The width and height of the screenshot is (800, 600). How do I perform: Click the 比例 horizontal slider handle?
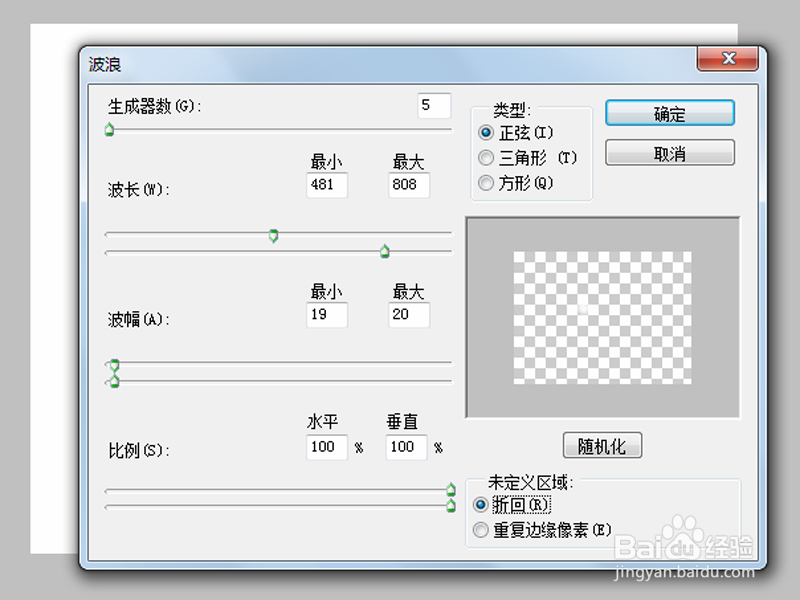451,490
